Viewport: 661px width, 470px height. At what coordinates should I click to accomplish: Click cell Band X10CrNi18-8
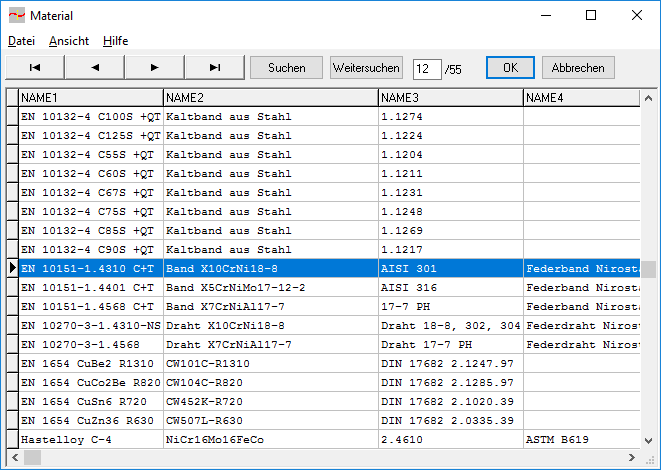click(271, 268)
